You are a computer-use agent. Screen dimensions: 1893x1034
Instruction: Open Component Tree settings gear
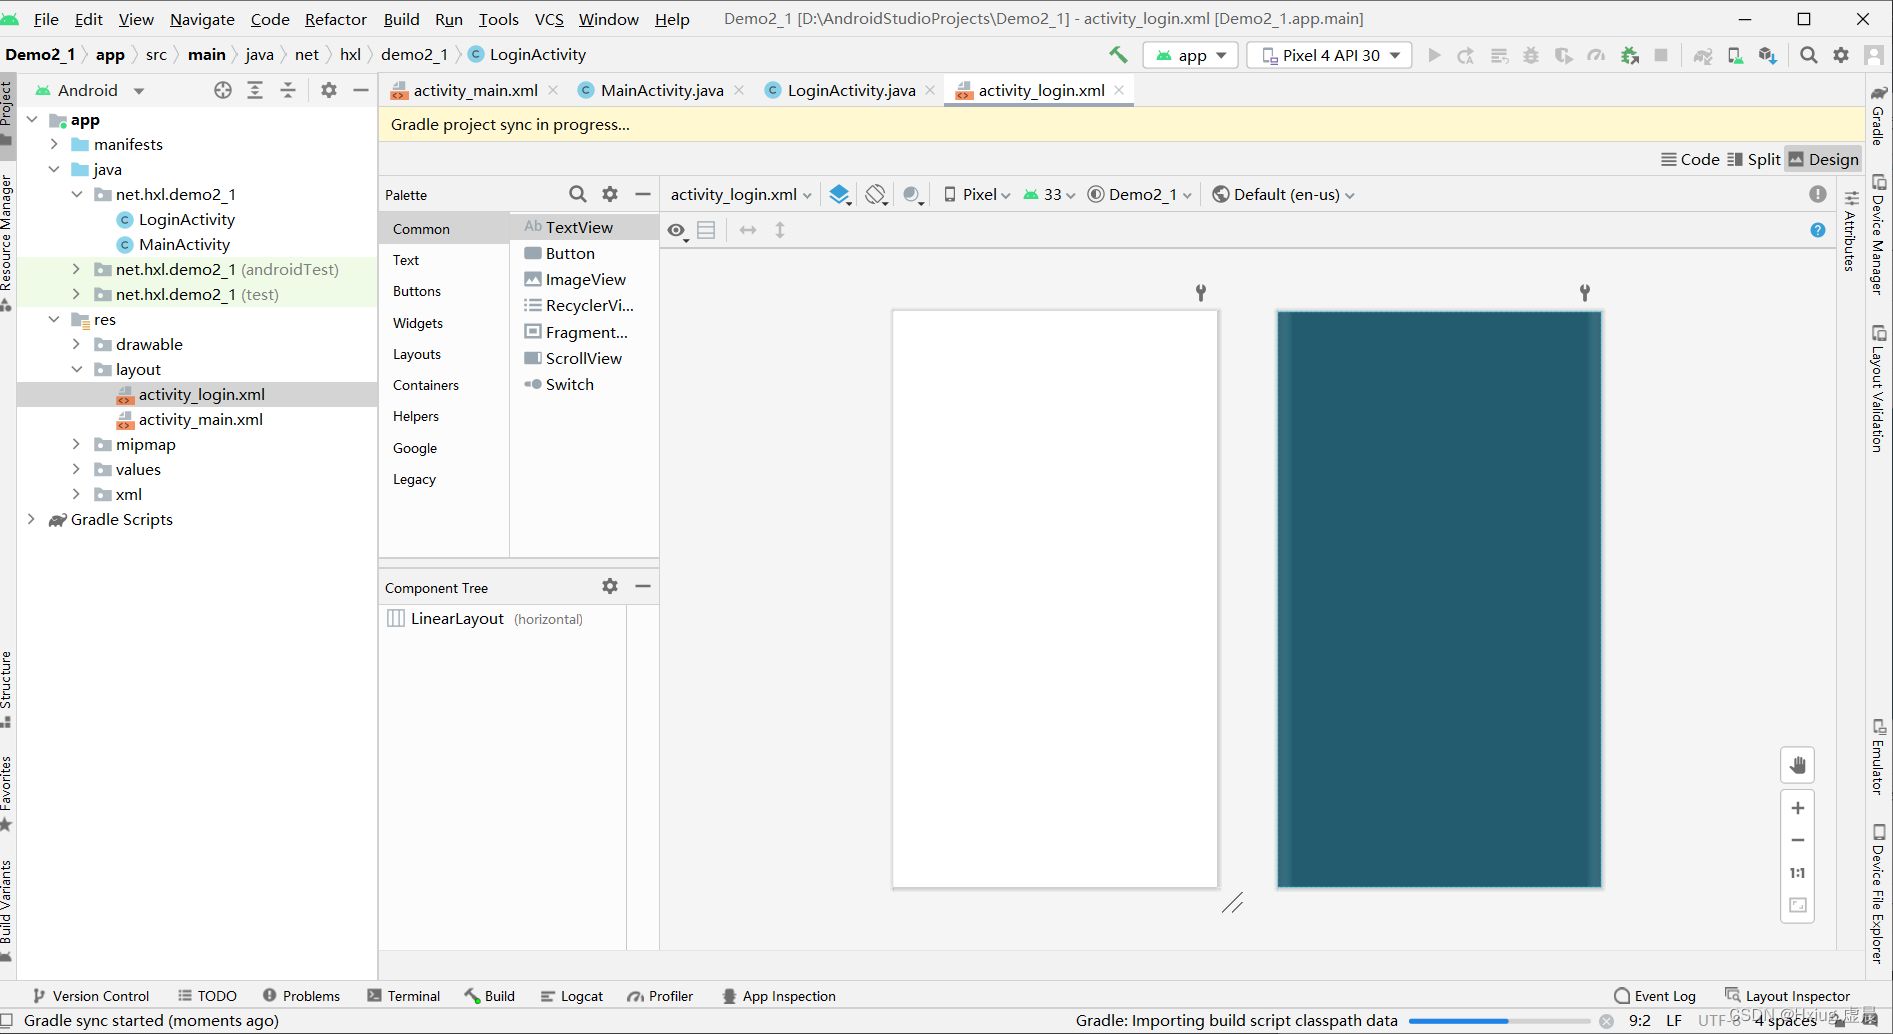[610, 586]
